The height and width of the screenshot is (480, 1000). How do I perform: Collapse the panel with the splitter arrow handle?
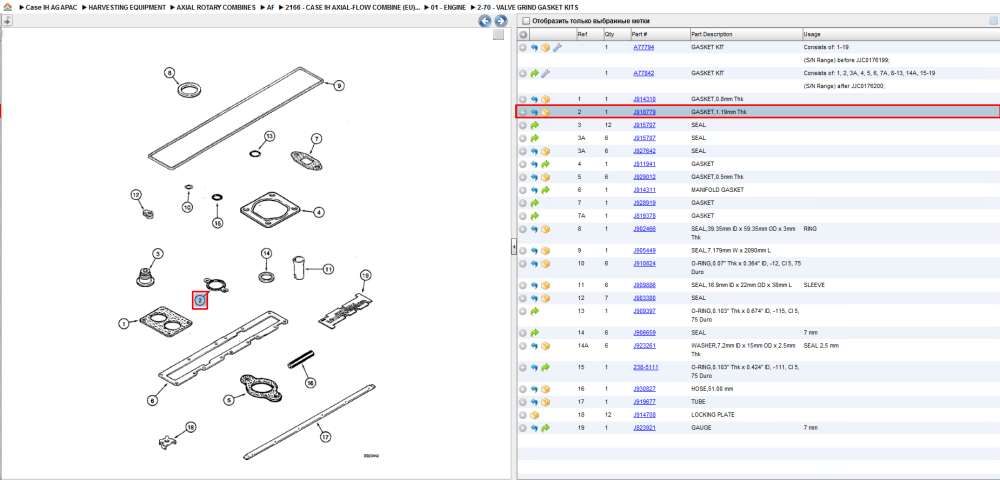(x=513, y=247)
